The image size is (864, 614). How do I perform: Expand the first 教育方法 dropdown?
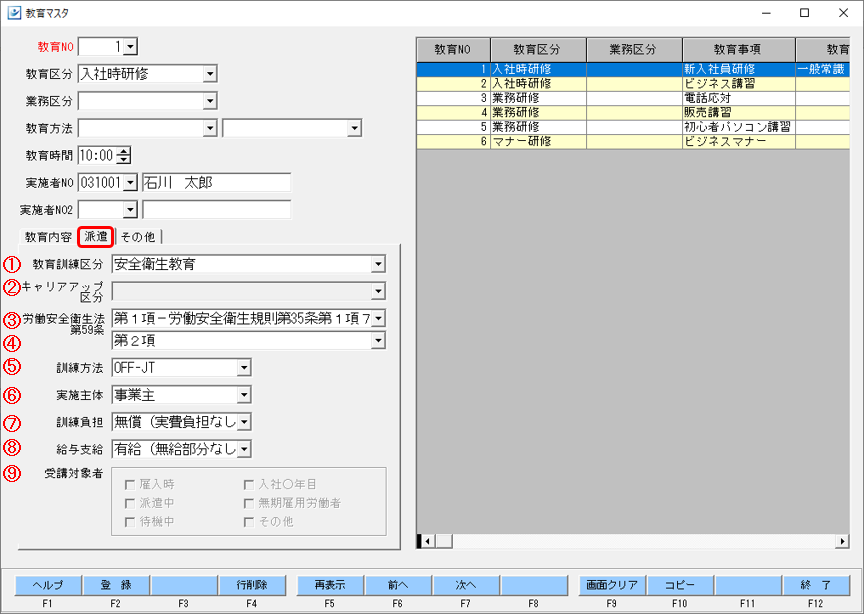coord(210,128)
